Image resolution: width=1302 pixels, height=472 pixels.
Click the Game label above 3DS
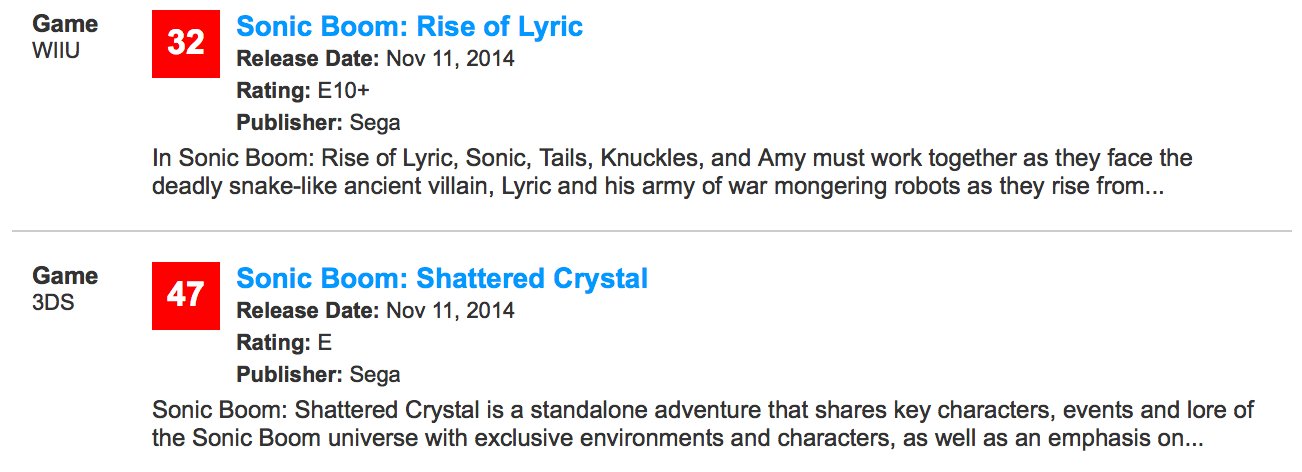pos(65,275)
